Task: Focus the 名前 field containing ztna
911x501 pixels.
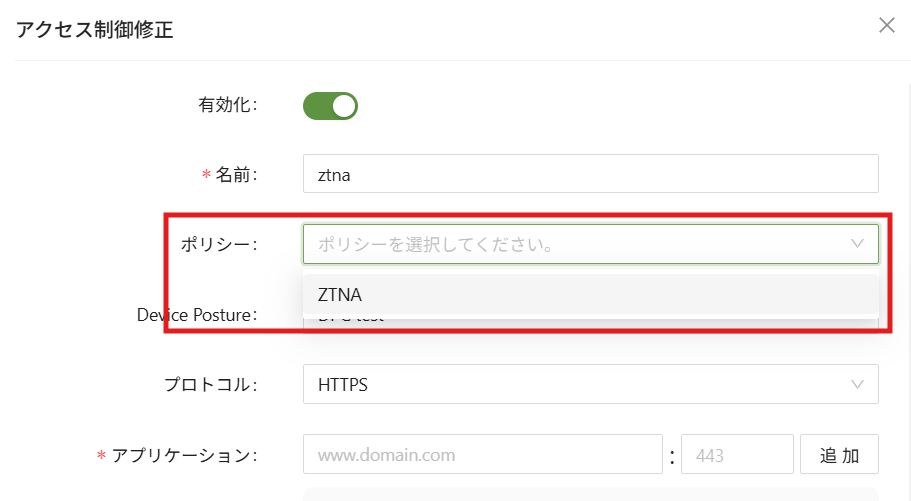Action: (590, 174)
